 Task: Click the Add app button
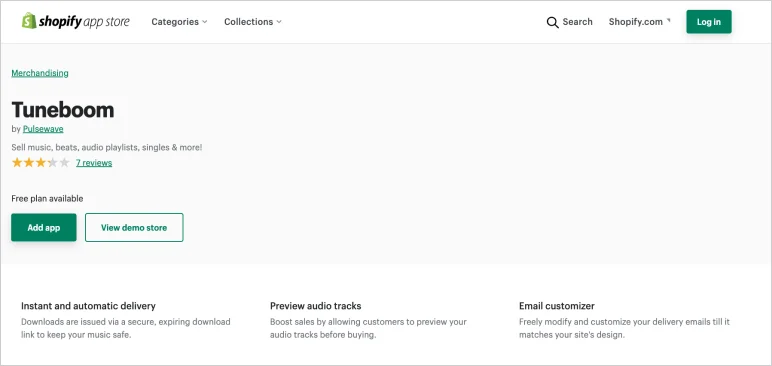tap(44, 228)
